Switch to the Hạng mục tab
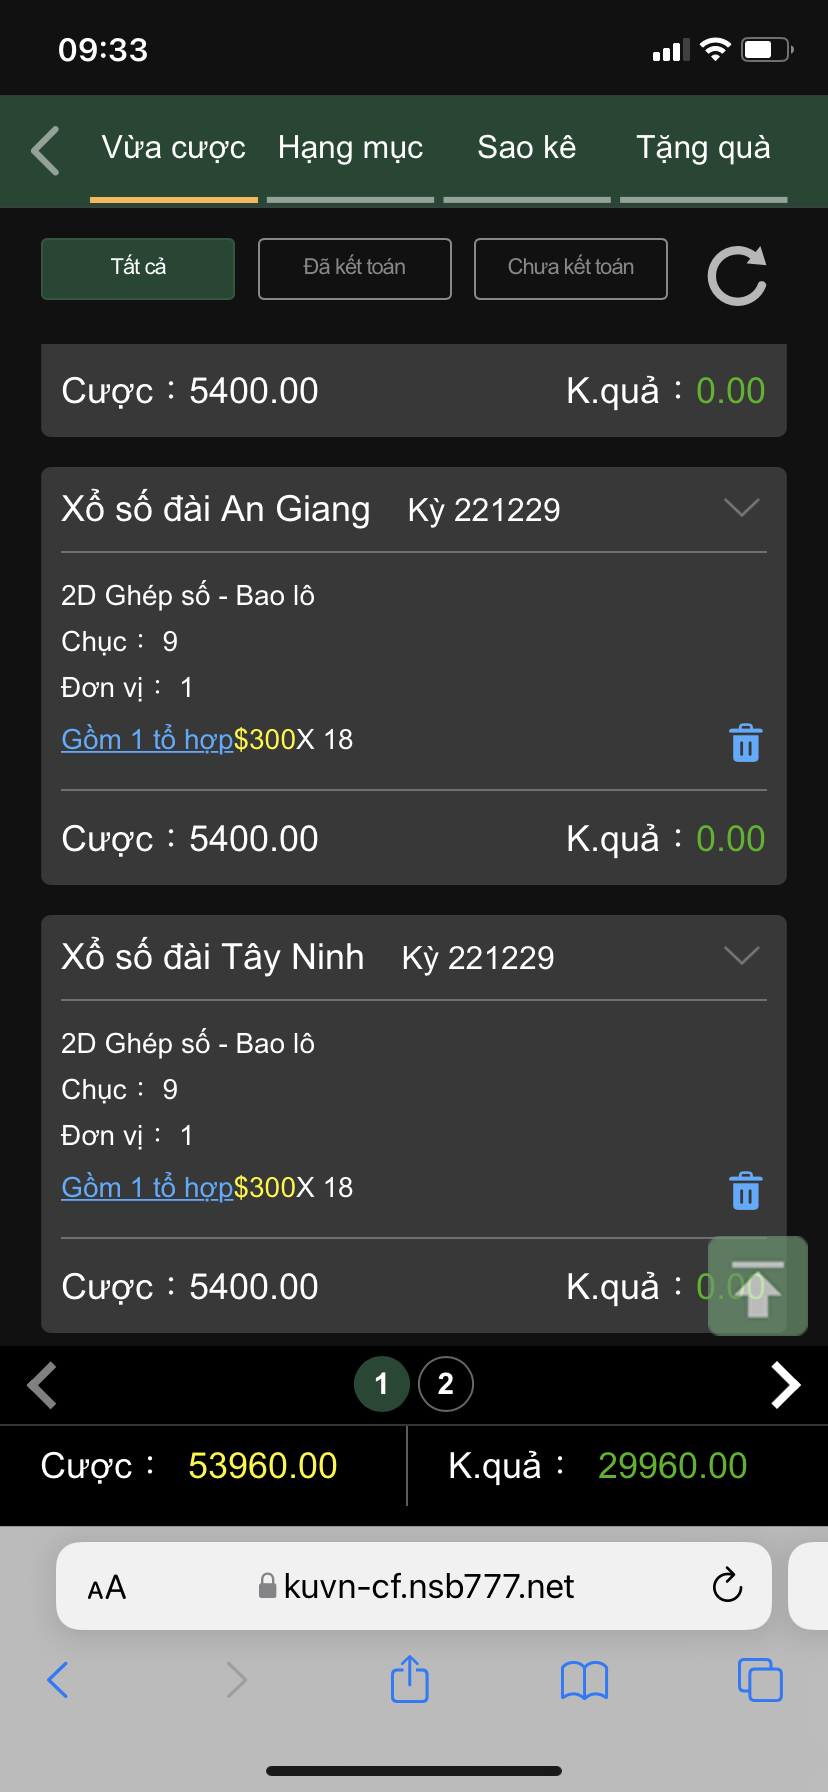 pyautogui.click(x=350, y=148)
